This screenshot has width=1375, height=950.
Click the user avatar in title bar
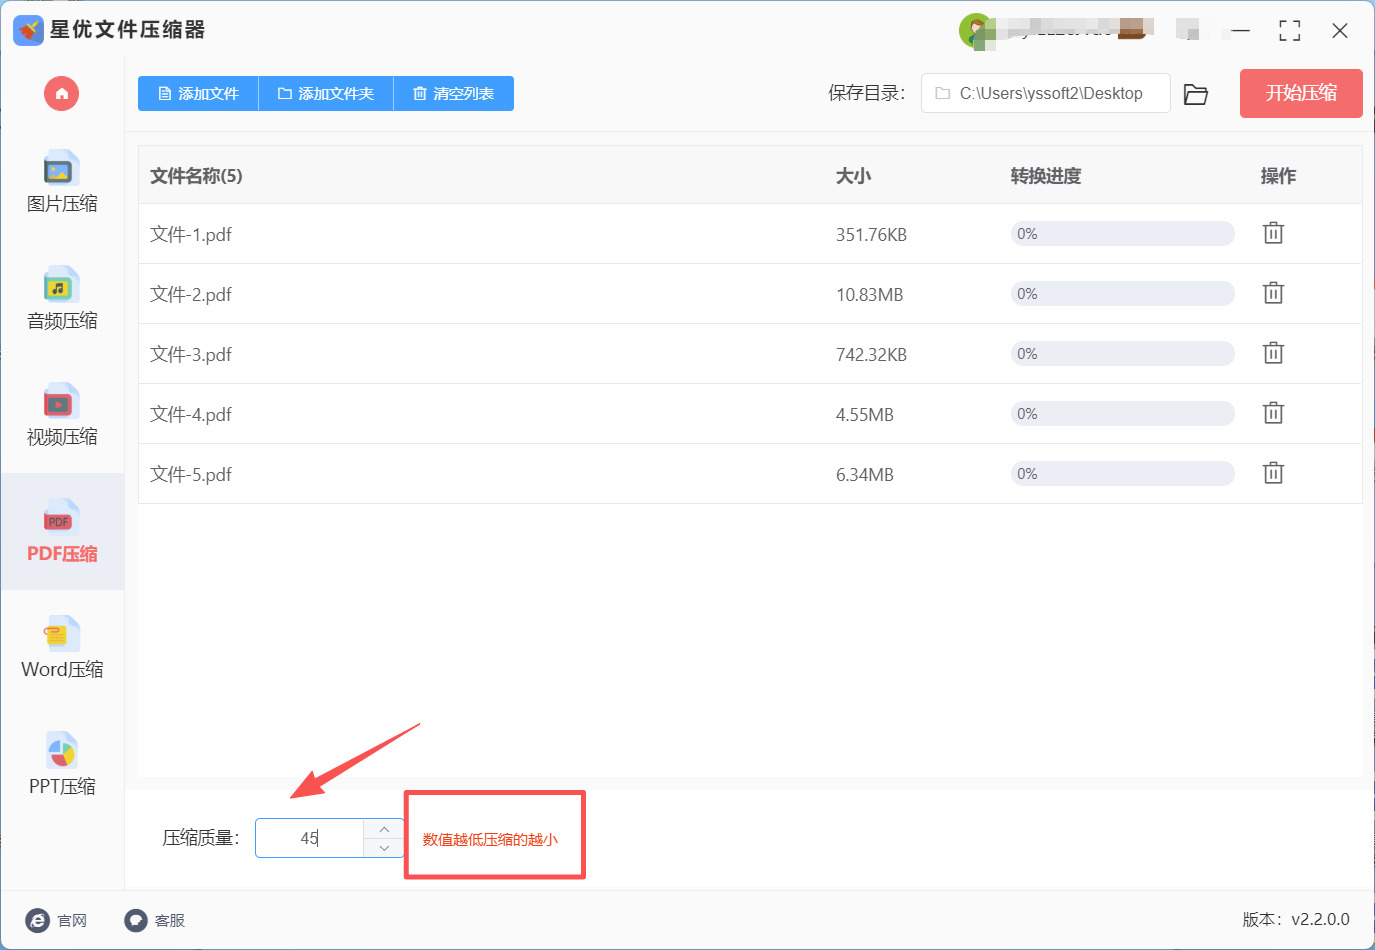point(974,30)
